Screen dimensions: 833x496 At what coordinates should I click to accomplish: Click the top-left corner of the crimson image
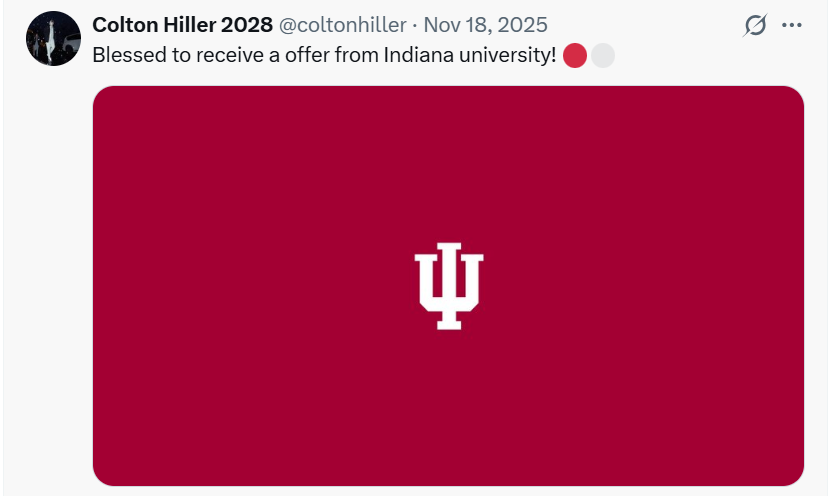click(112, 104)
